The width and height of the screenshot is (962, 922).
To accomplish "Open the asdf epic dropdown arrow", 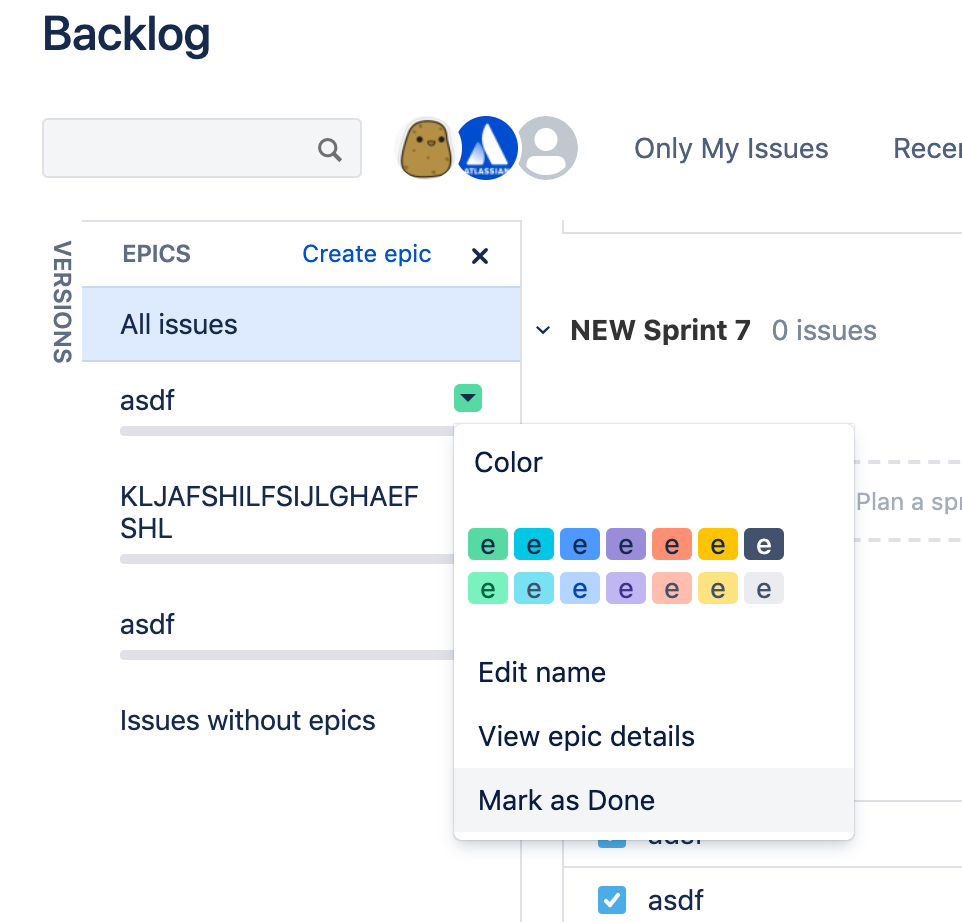I will tap(467, 398).
